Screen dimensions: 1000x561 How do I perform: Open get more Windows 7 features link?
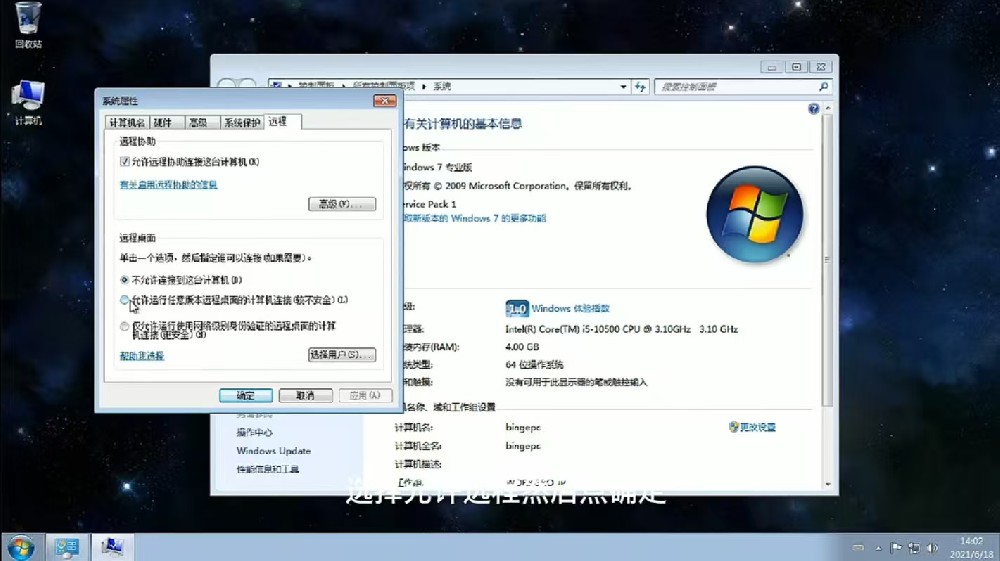(x=475, y=218)
